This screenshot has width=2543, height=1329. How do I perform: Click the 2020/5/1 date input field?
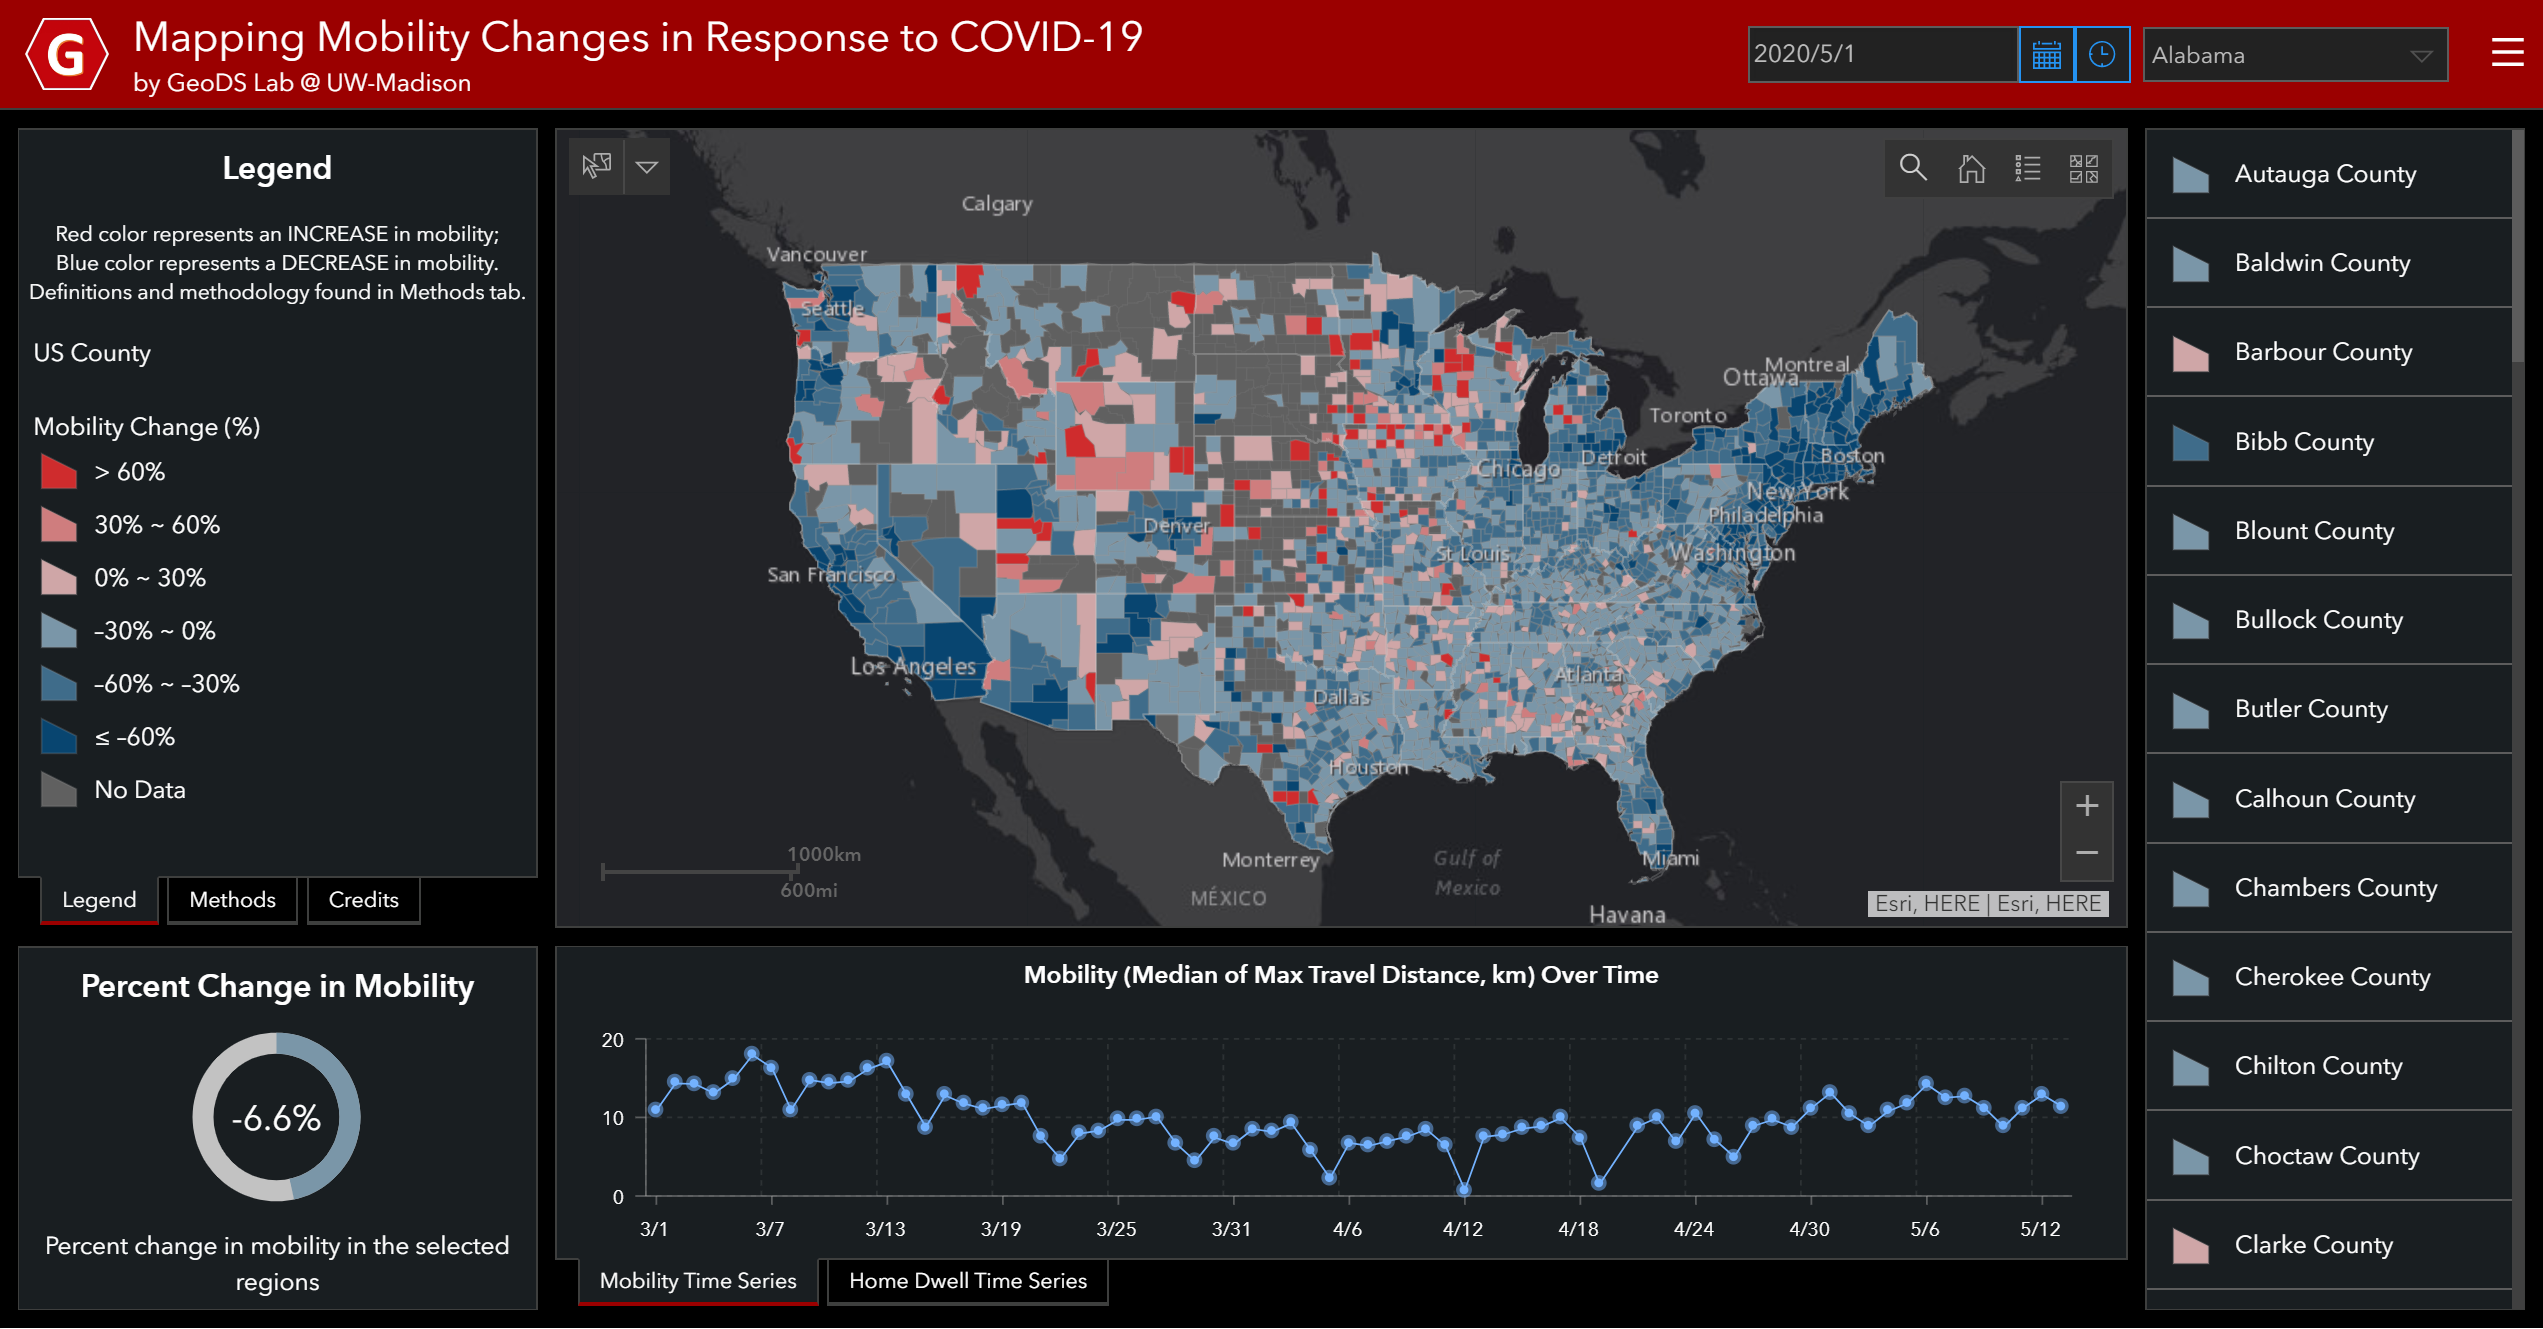(x=1882, y=55)
